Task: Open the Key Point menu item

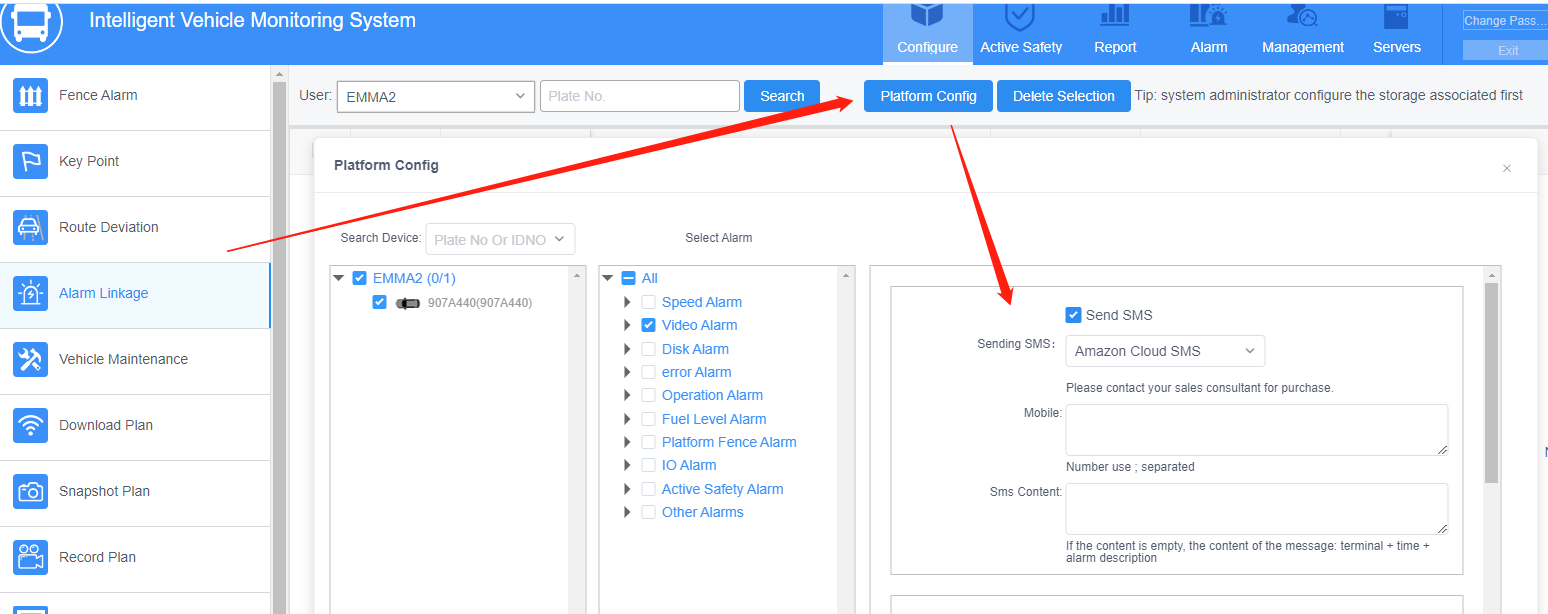Action: 135,163
